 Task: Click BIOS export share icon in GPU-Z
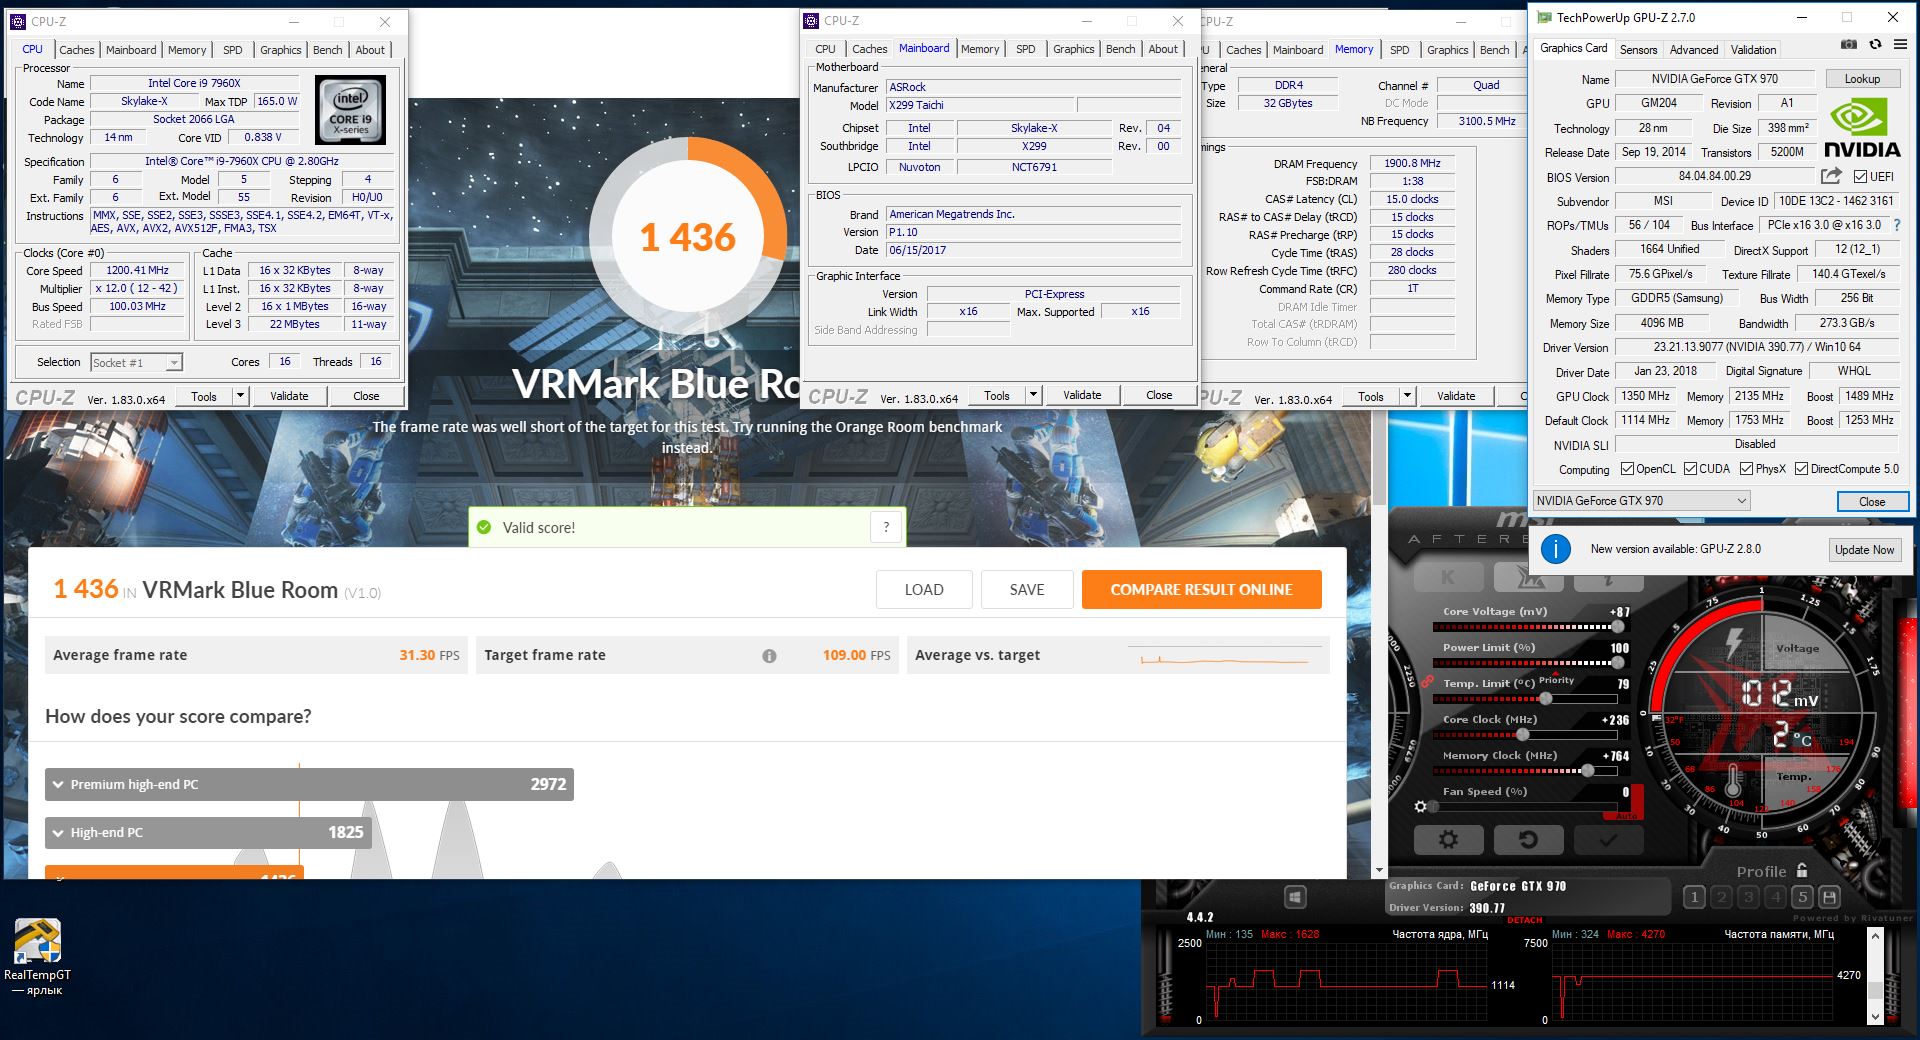pyautogui.click(x=1831, y=176)
